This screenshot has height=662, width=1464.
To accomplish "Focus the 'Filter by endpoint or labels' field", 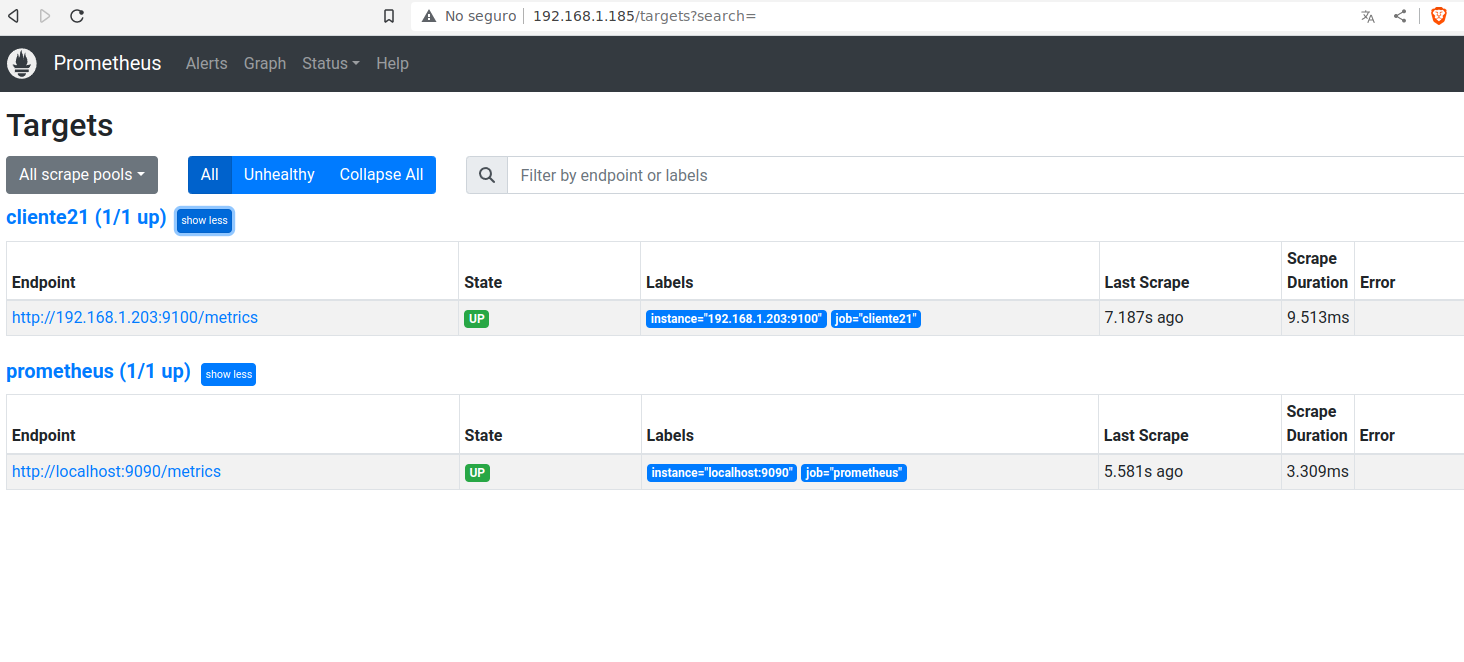I will [x=986, y=175].
